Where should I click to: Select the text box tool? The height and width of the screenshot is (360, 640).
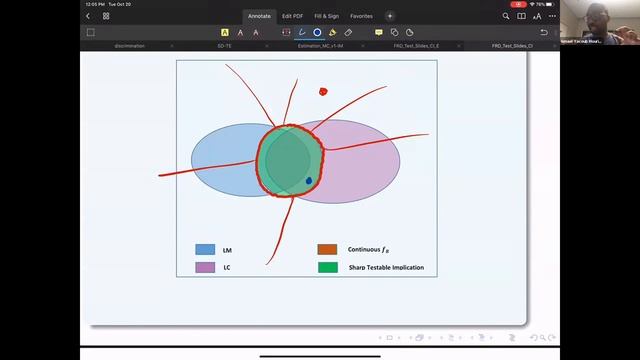286,32
